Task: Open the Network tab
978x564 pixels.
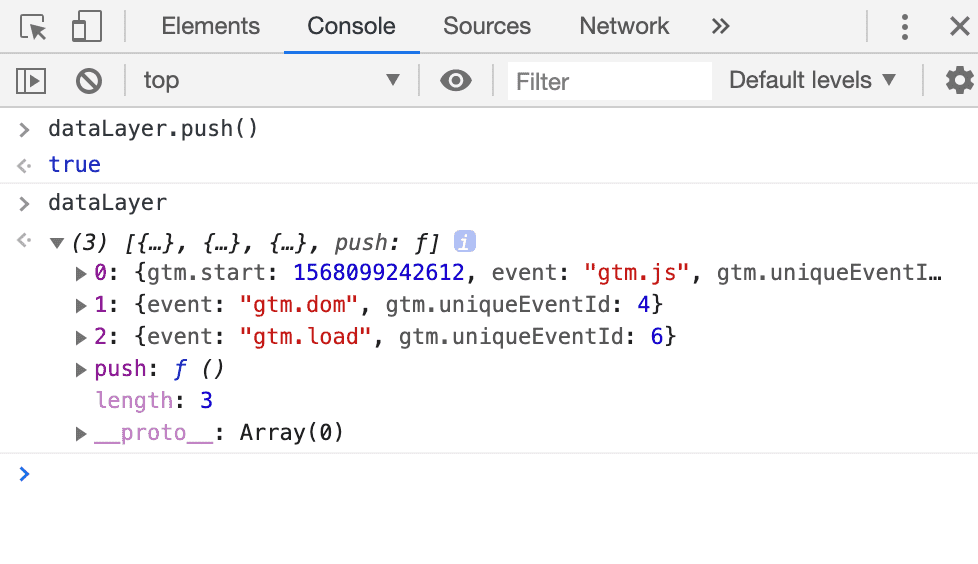Action: tap(624, 27)
